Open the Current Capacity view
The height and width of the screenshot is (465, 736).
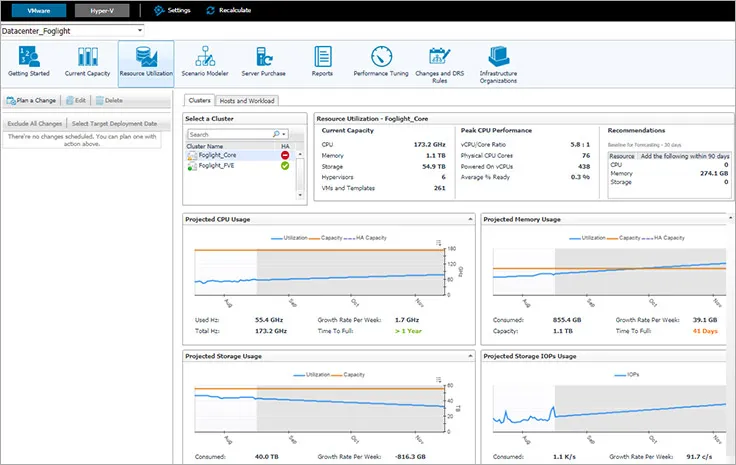pyautogui.click(x=88, y=60)
